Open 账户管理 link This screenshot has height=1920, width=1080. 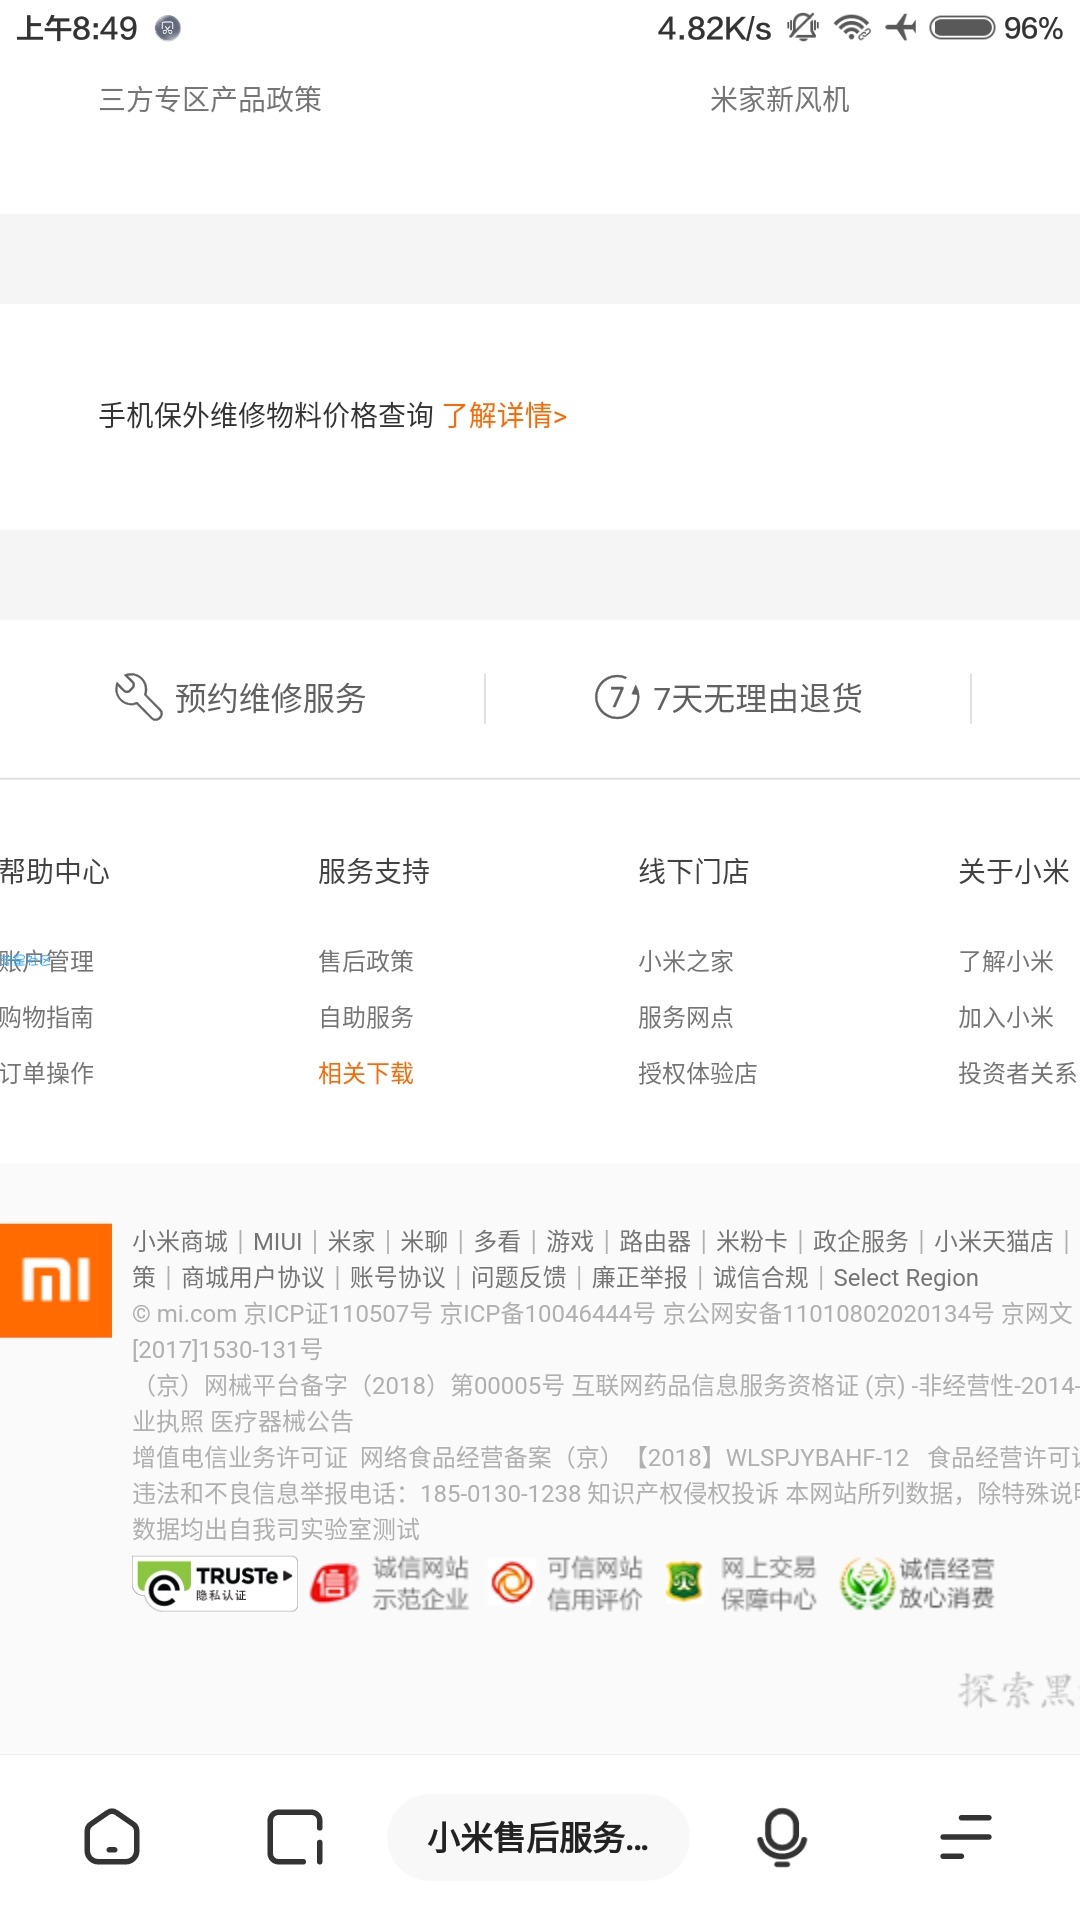click(x=47, y=961)
